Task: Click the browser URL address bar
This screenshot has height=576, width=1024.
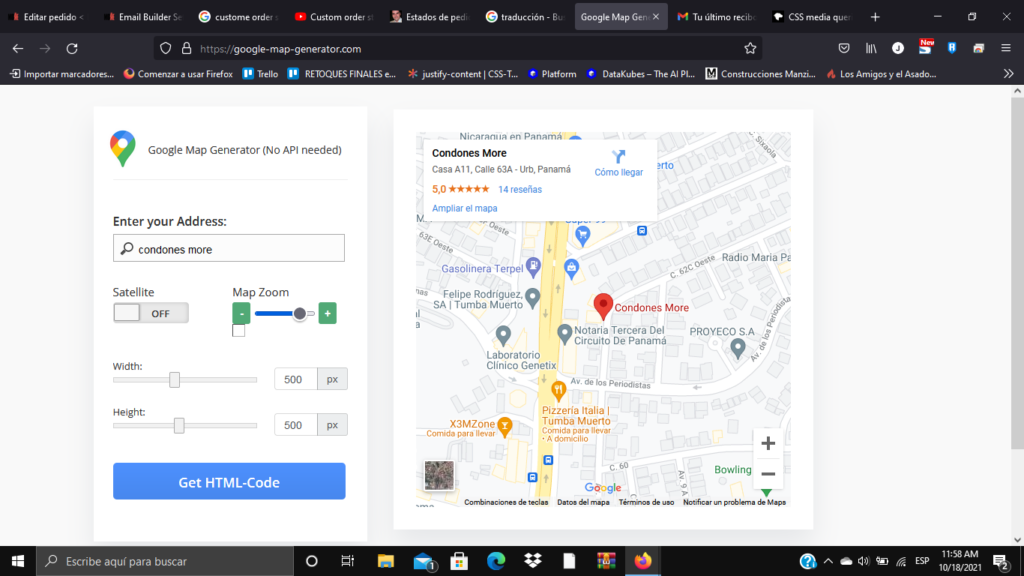Action: click(457, 48)
